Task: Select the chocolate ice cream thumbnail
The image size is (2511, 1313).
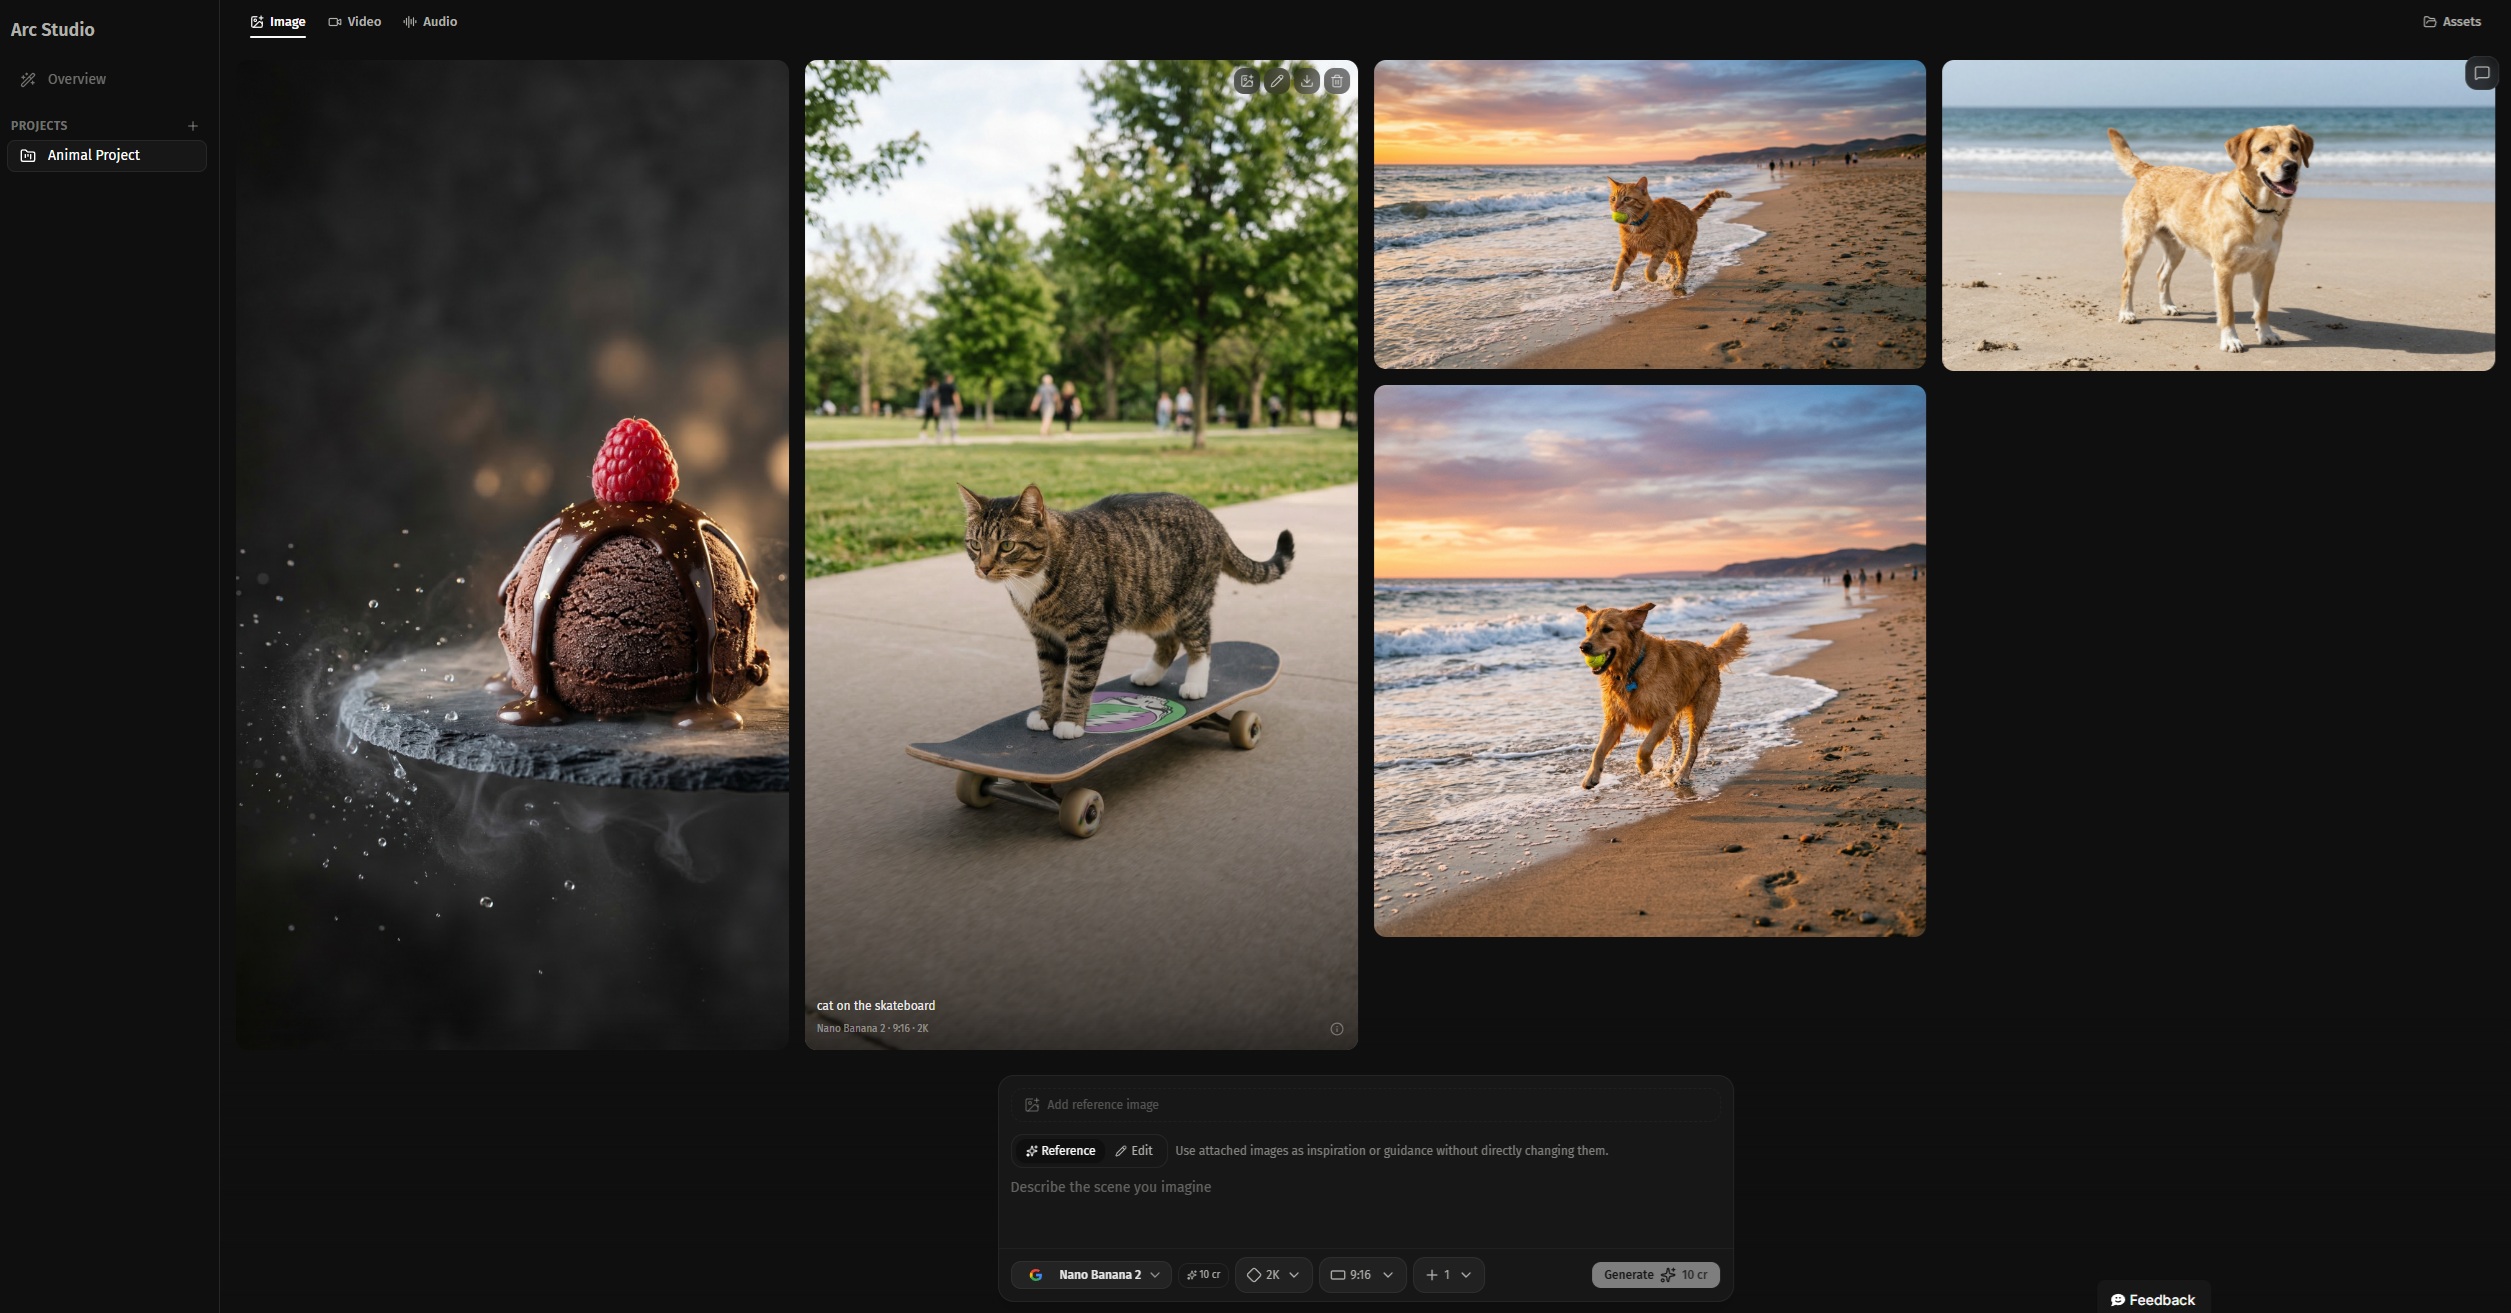Action: [x=512, y=554]
